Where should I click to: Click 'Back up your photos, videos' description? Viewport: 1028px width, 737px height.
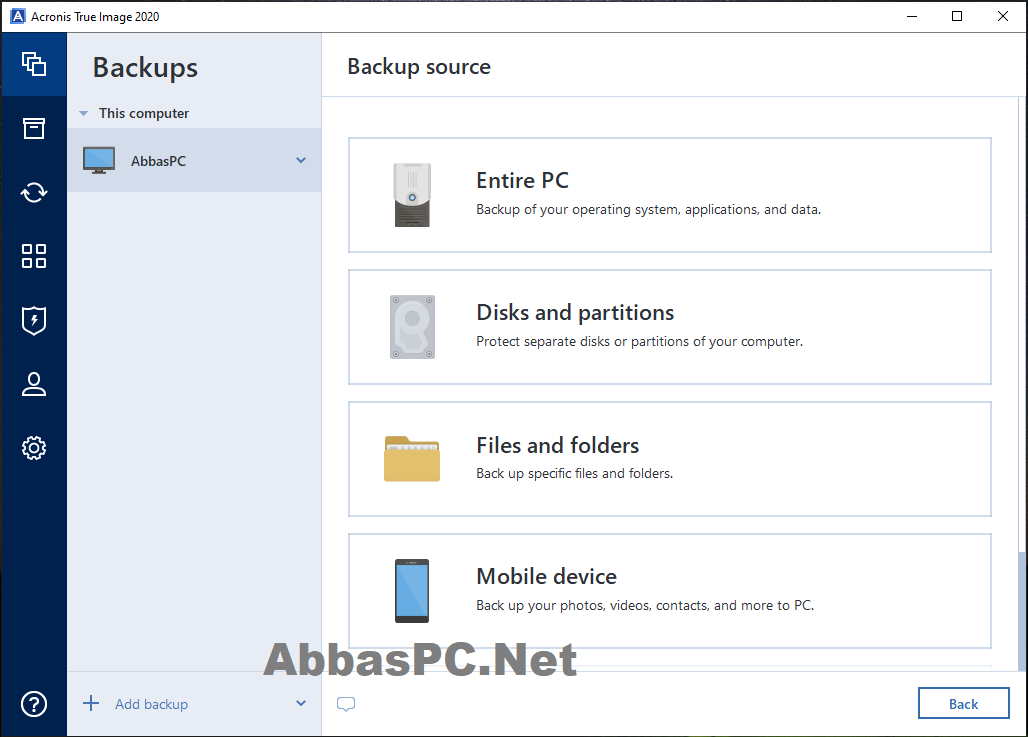[645, 605]
